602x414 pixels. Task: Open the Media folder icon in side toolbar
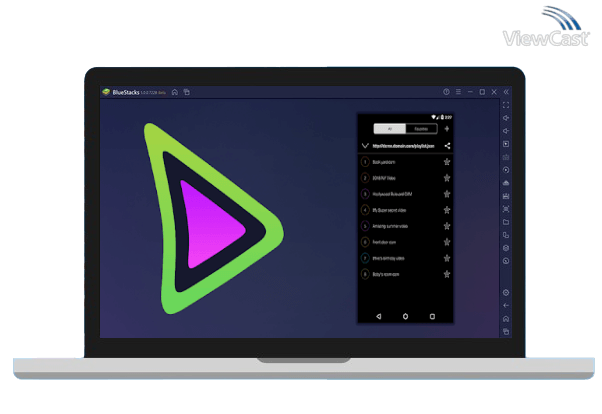506,222
